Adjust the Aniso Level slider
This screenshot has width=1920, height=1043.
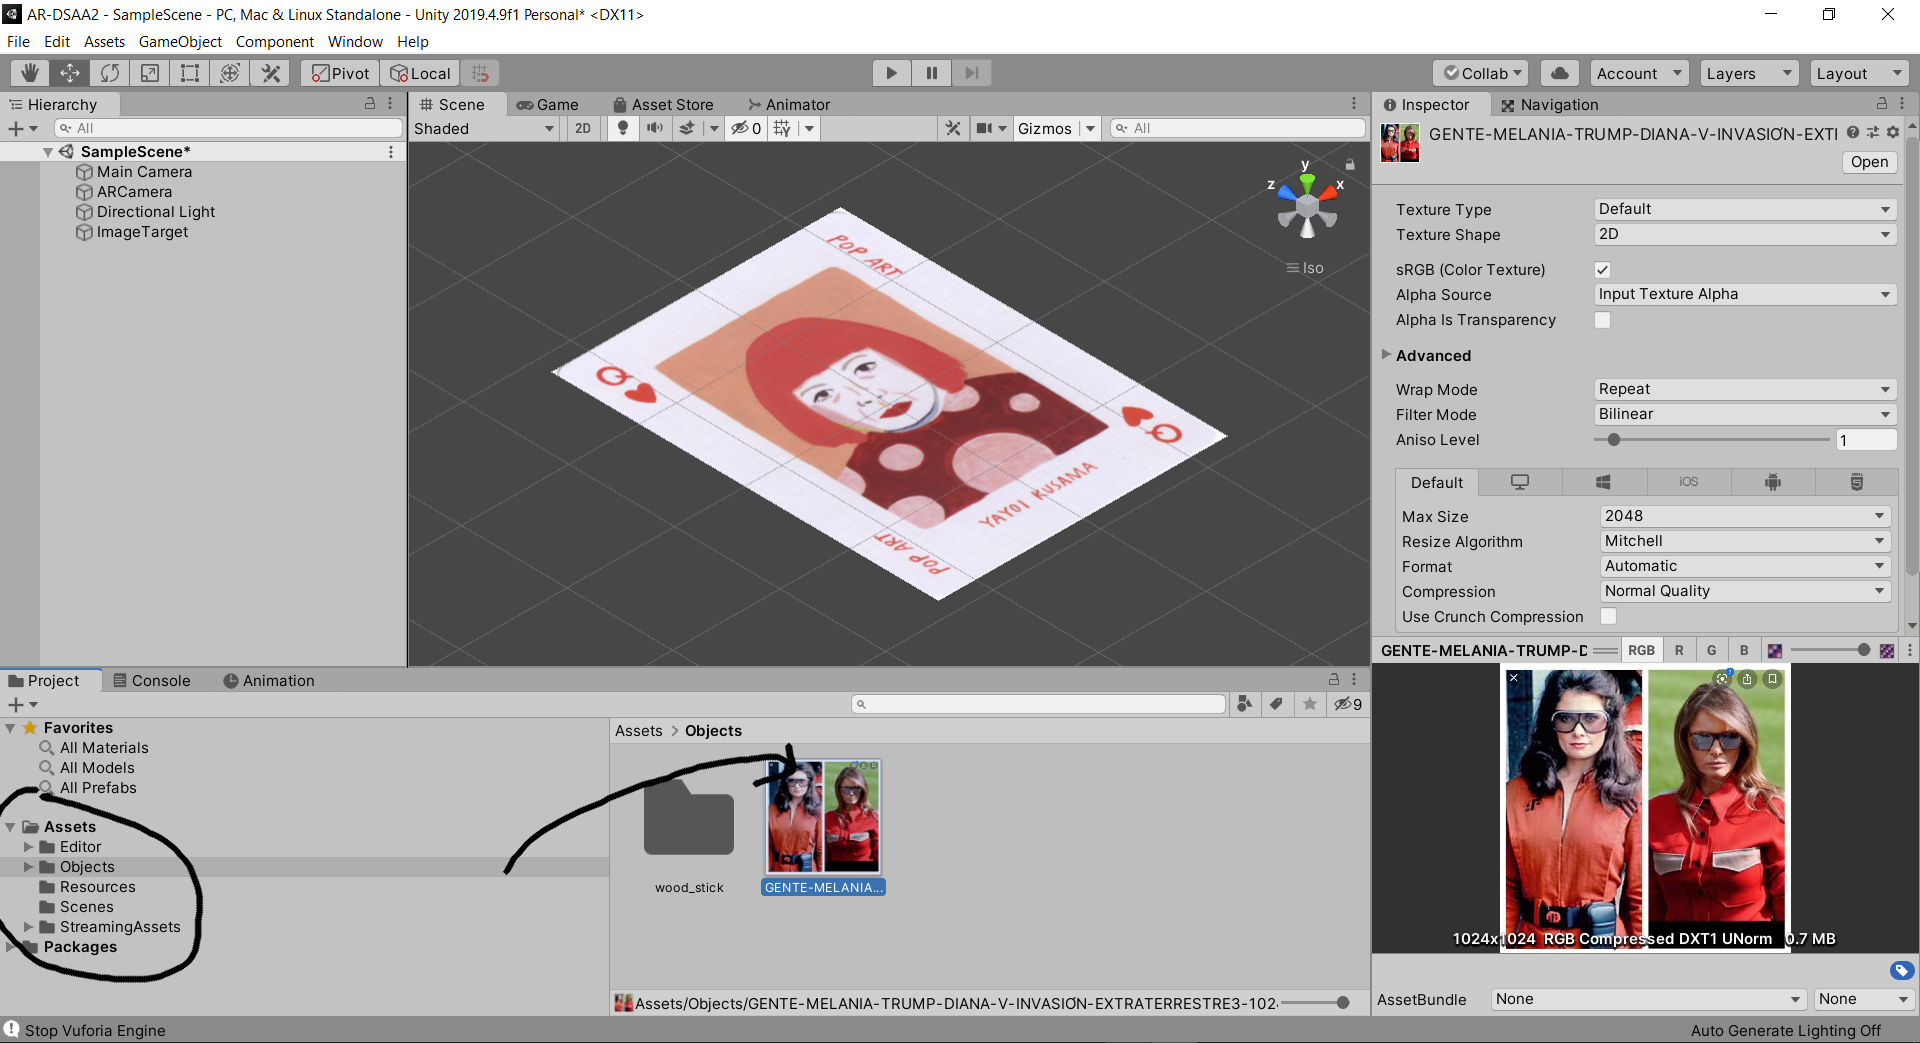1614,440
